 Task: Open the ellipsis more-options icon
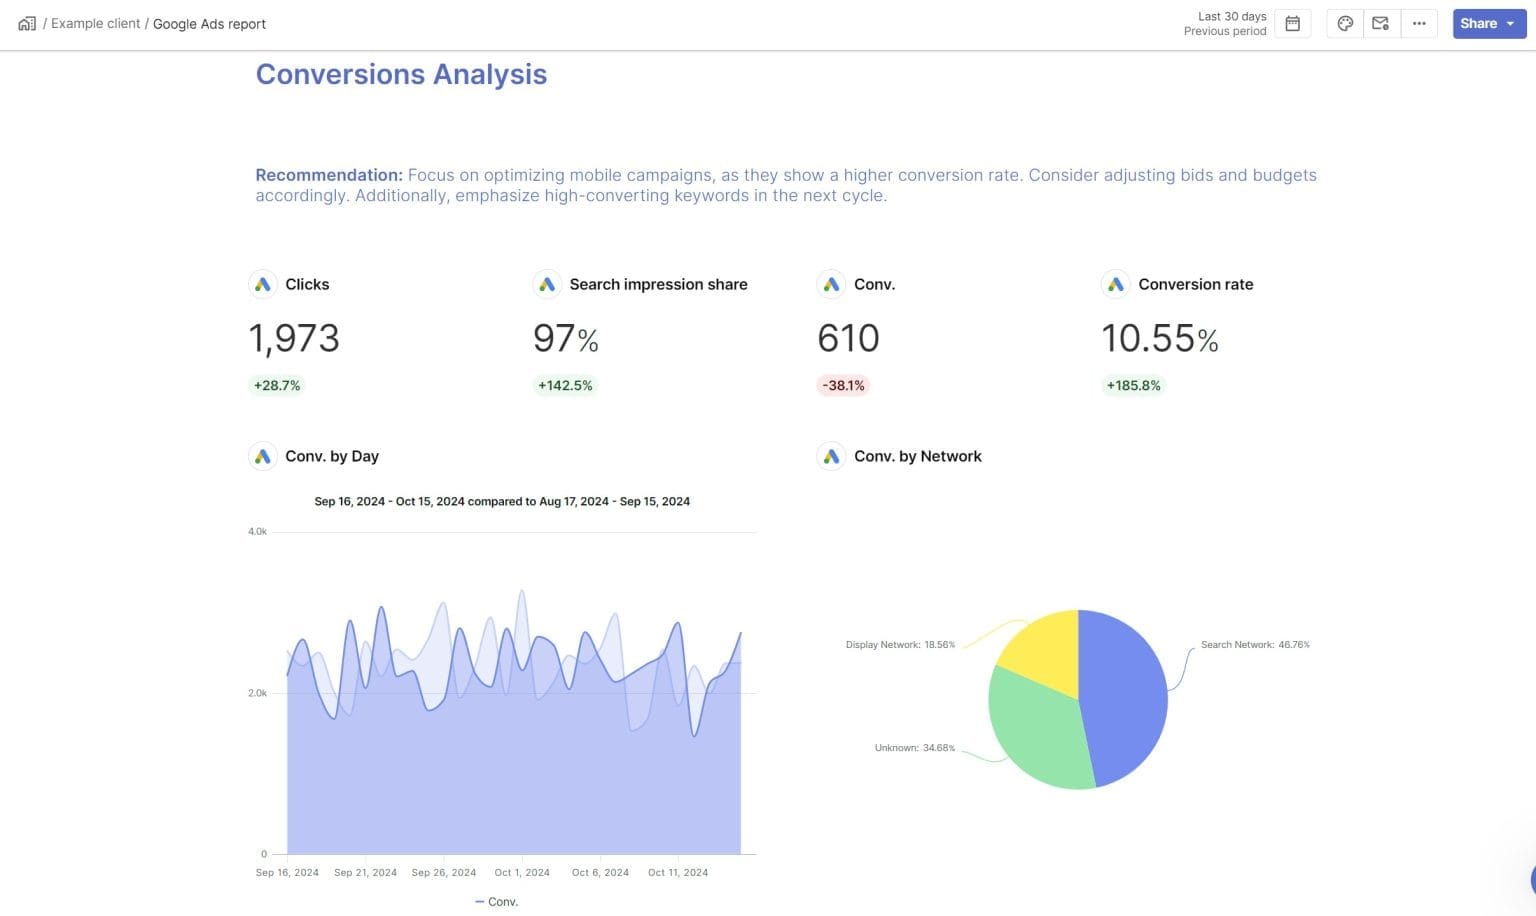point(1419,23)
